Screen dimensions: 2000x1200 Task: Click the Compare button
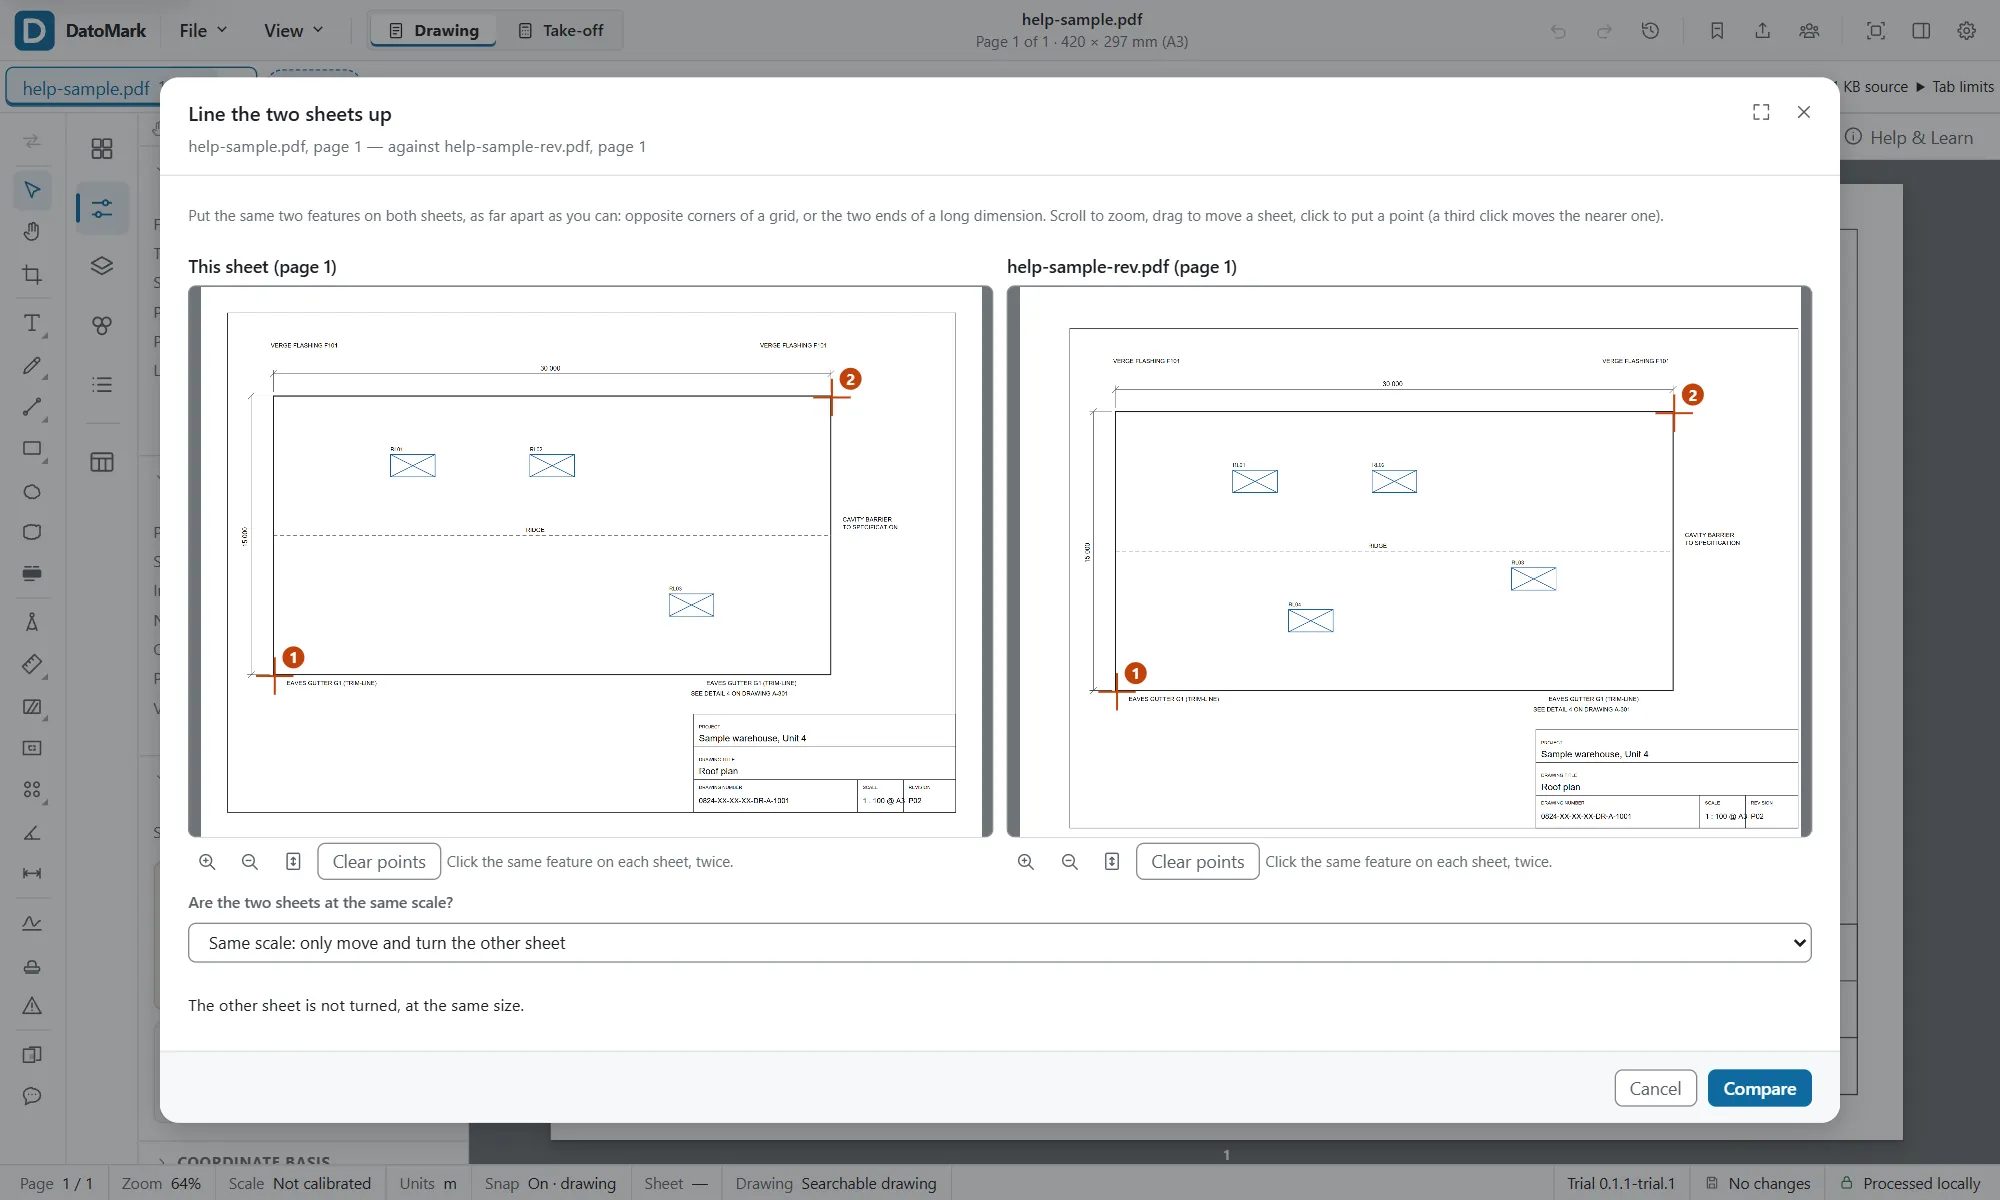pos(1760,1088)
